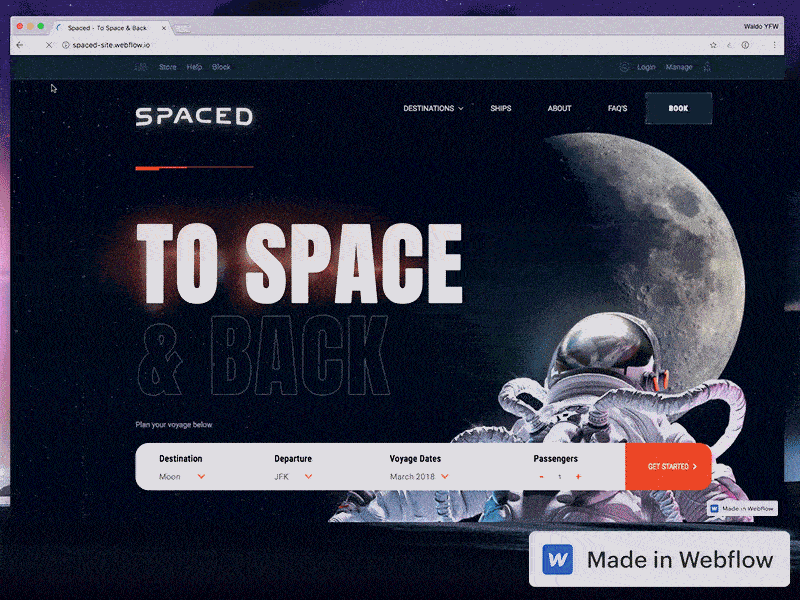Viewport: 800px width, 600px height.
Task: Open the DESTINATIONS navigation menu
Action: (x=428, y=108)
